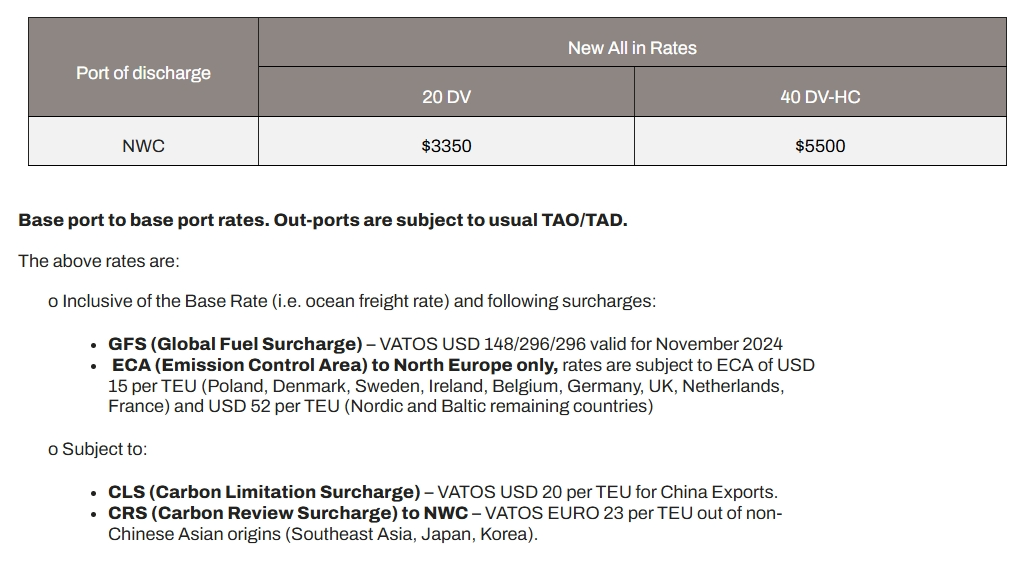The width and height of the screenshot is (1030, 562).
Task: Click the $3350 rate cell
Action: click(x=446, y=146)
